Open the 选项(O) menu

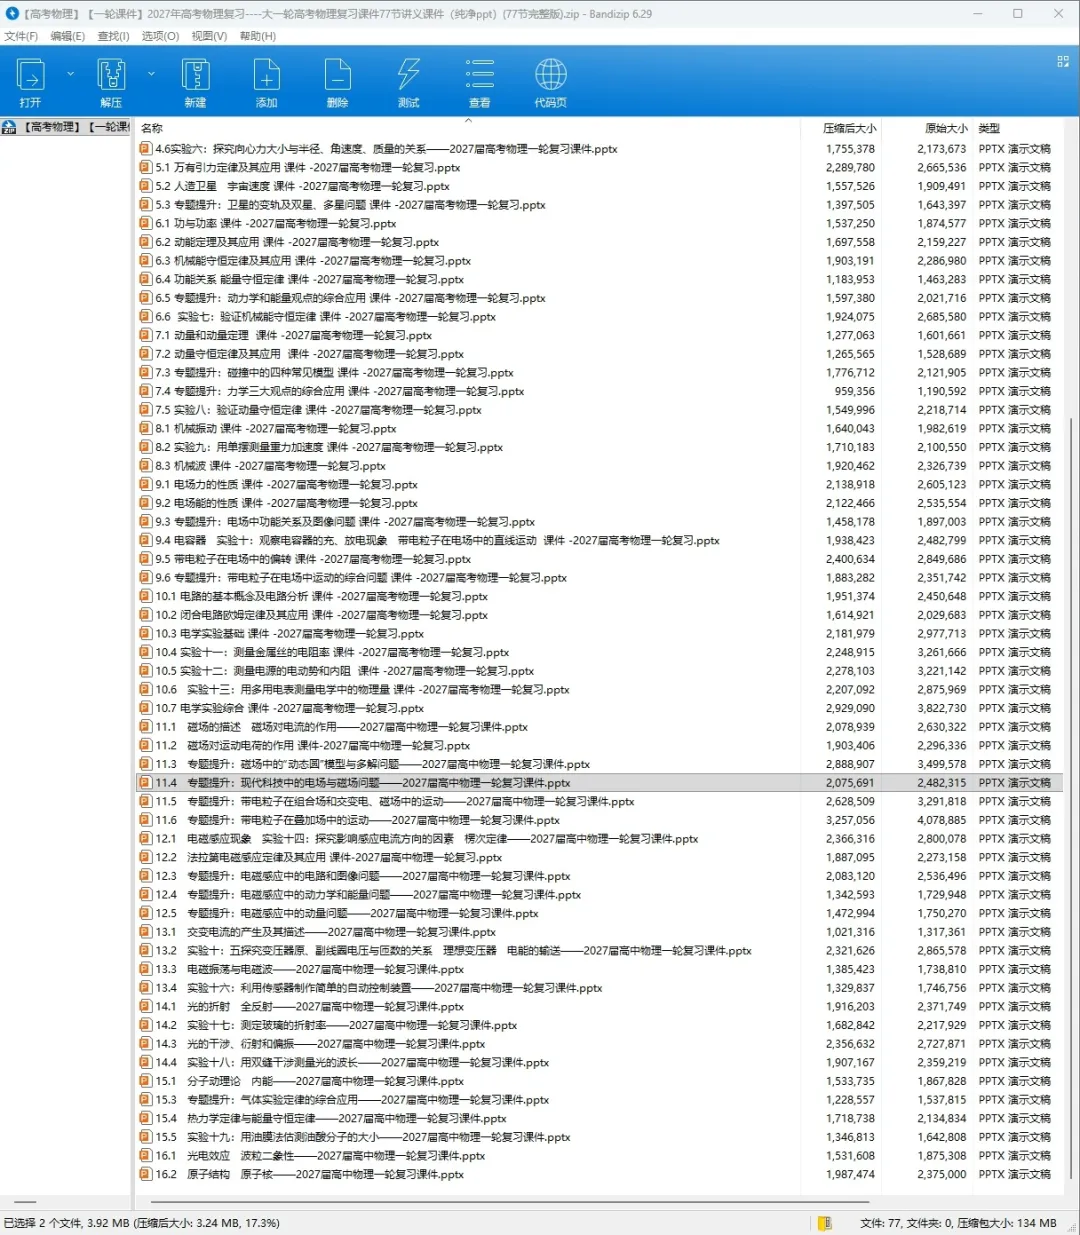pos(160,36)
